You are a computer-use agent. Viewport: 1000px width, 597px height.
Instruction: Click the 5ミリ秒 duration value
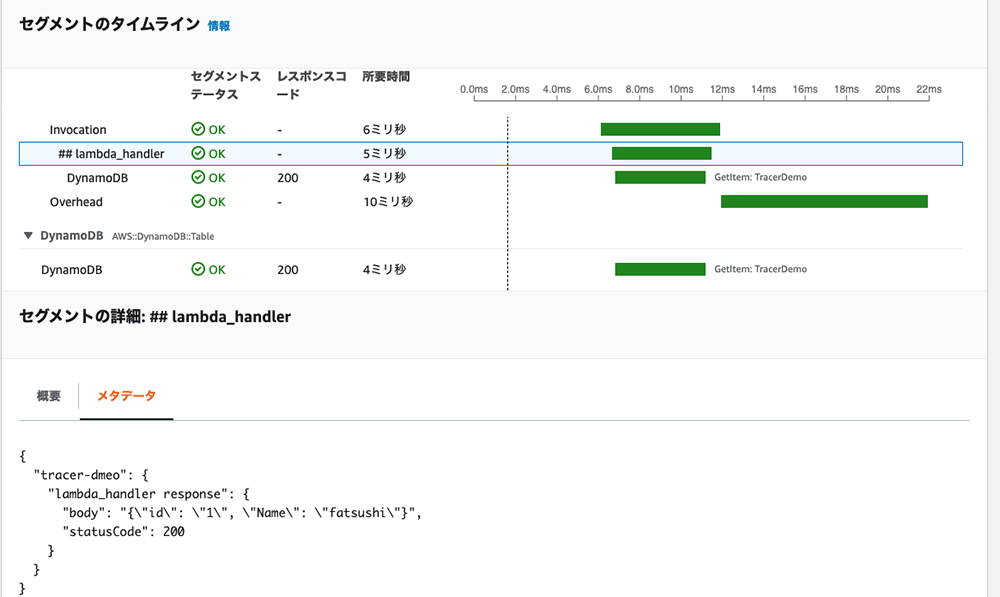(384, 154)
